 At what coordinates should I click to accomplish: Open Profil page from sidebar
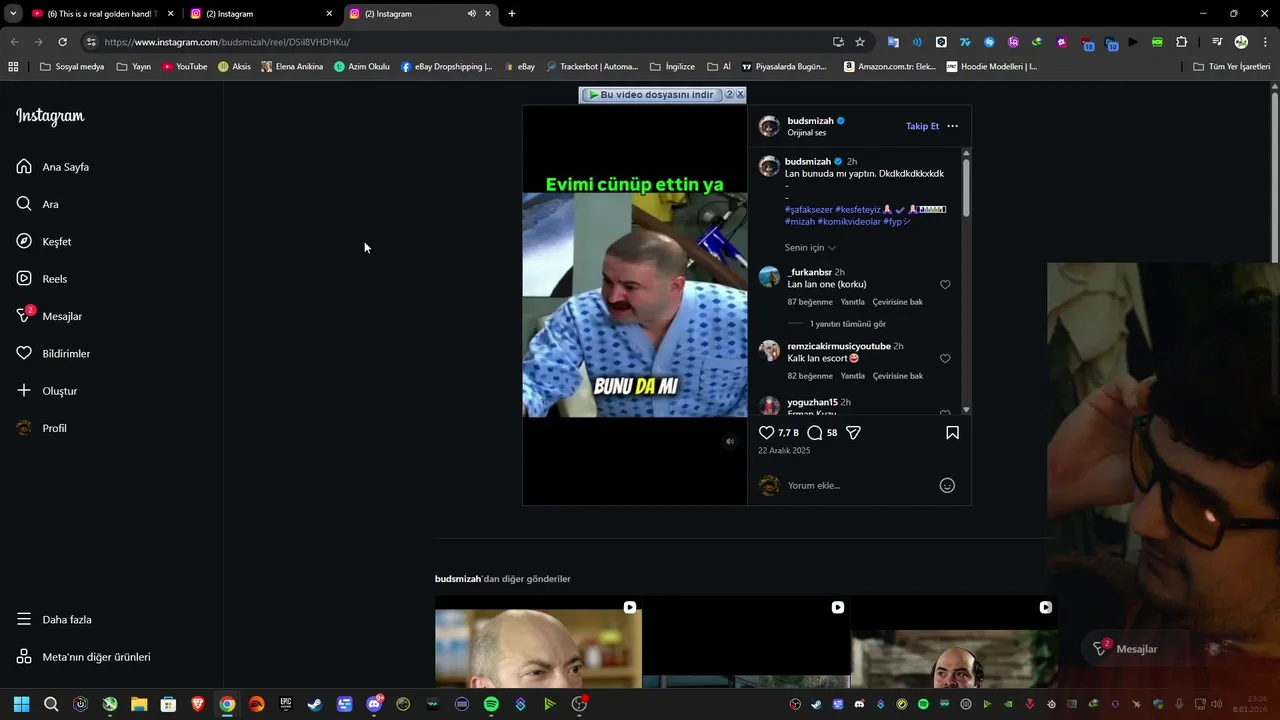click(x=42, y=428)
